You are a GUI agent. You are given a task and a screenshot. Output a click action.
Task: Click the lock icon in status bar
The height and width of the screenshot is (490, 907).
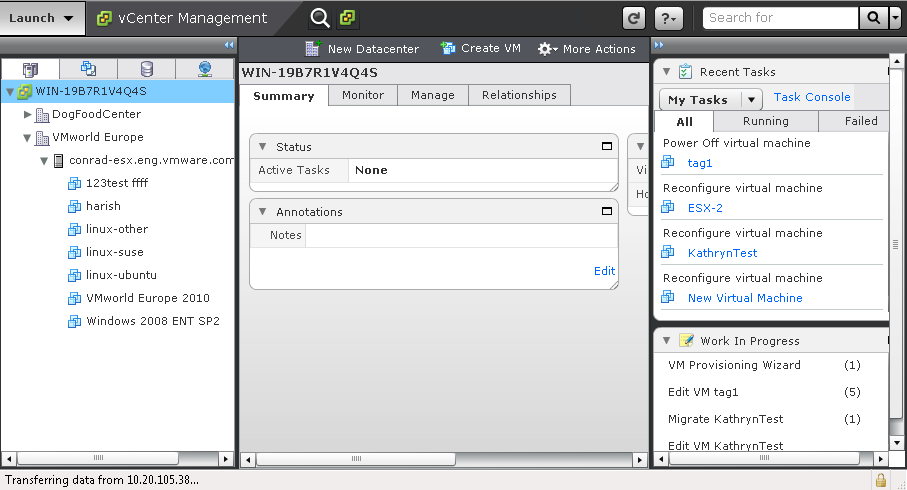[880, 480]
